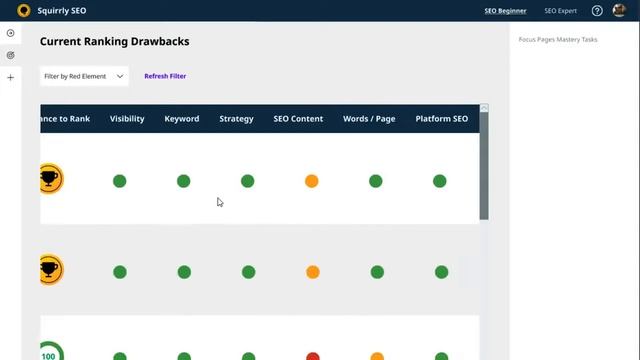Click the Visibility column header
Viewport: 640px width, 360px height.
pyautogui.click(x=127, y=119)
